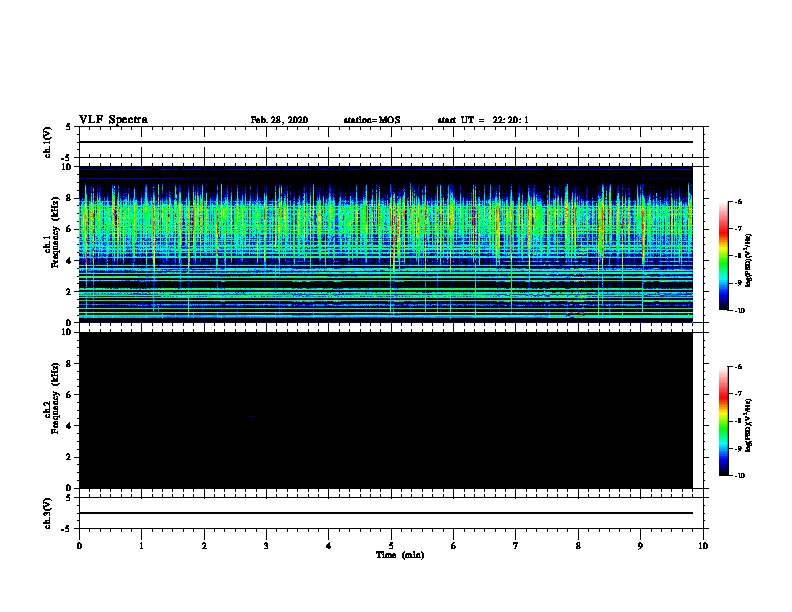Click the "8" kHz tick on ch.1 axis
The width and height of the screenshot is (792, 612).
pos(69,198)
